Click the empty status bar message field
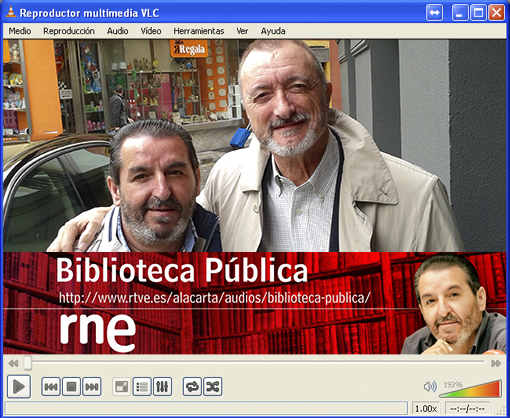The height and width of the screenshot is (418, 510). pyautogui.click(x=207, y=408)
